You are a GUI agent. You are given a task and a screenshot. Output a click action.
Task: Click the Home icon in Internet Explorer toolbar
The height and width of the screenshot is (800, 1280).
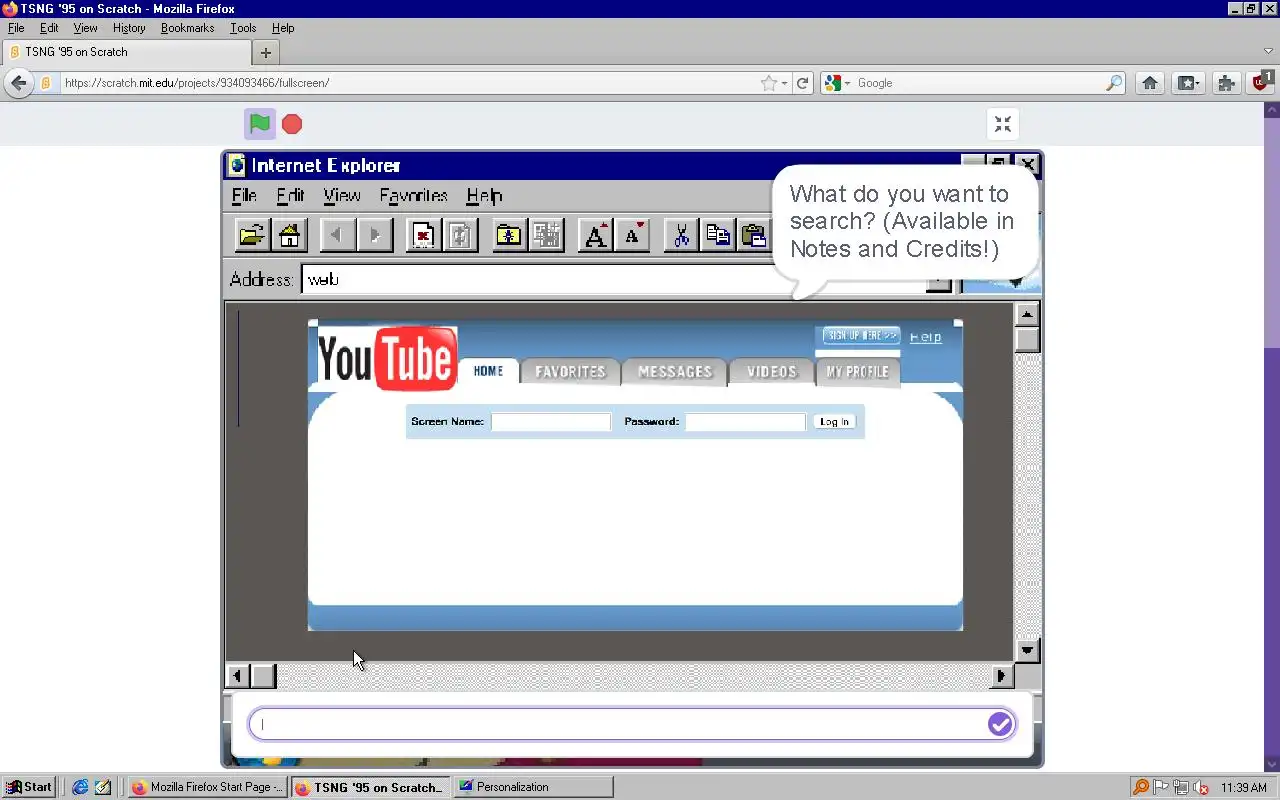pos(289,235)
